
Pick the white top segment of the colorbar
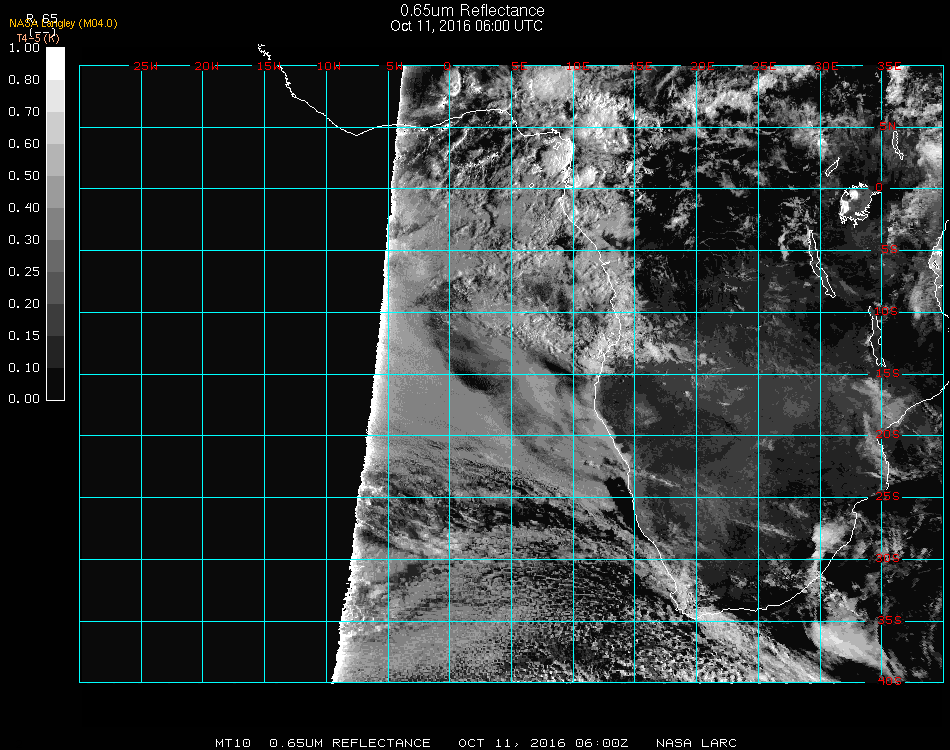point(56,62)
